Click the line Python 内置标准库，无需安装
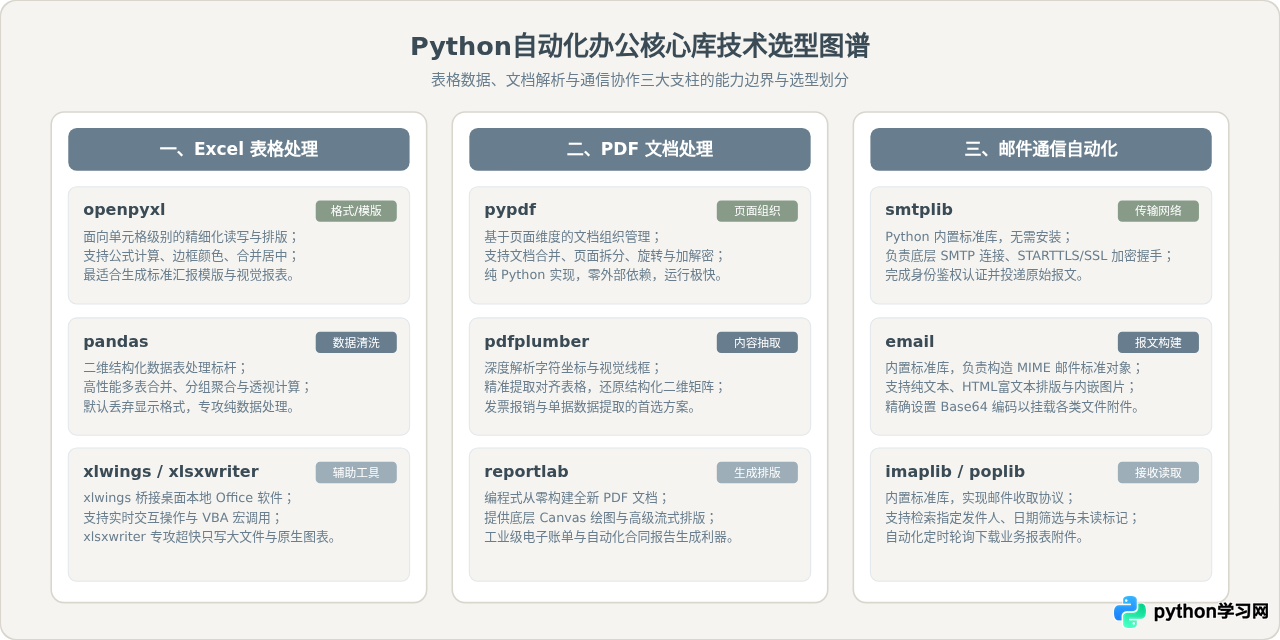1280x640 pixels. point(979,237)
